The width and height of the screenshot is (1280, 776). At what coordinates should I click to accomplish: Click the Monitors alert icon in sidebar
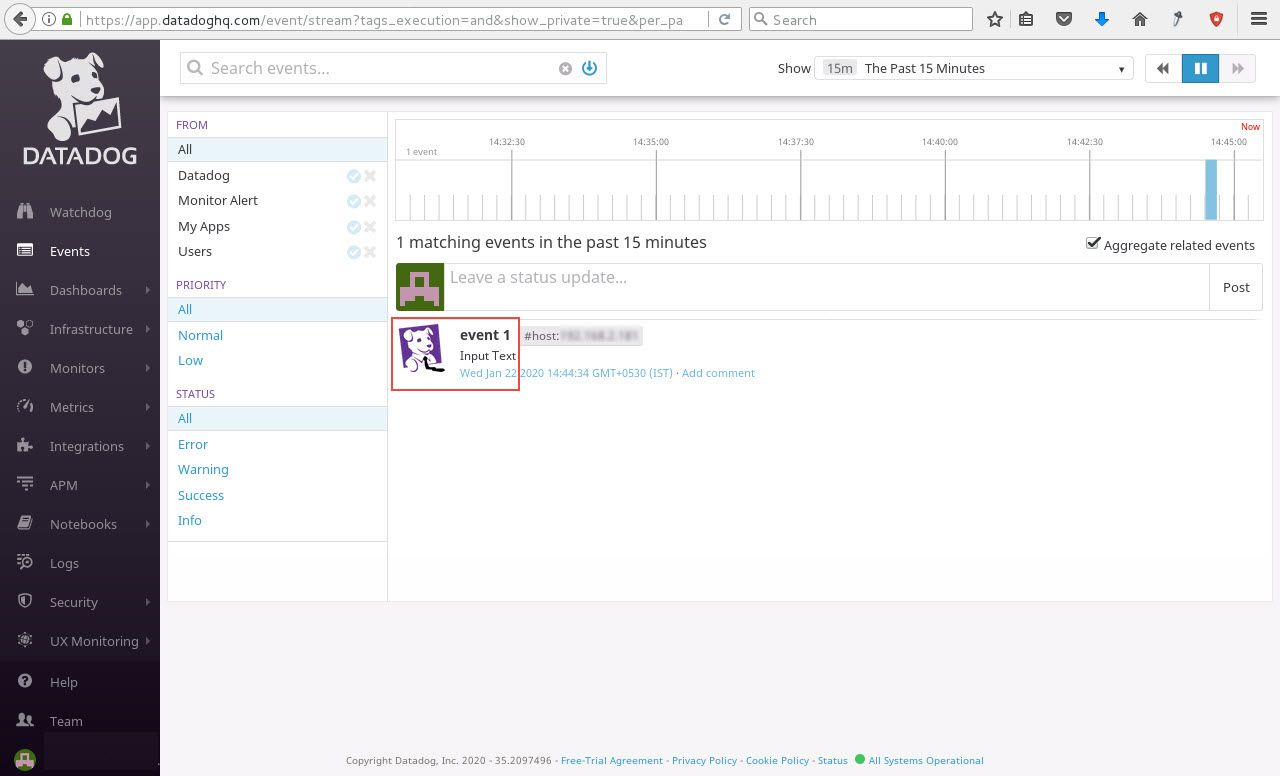pos(25,368)
